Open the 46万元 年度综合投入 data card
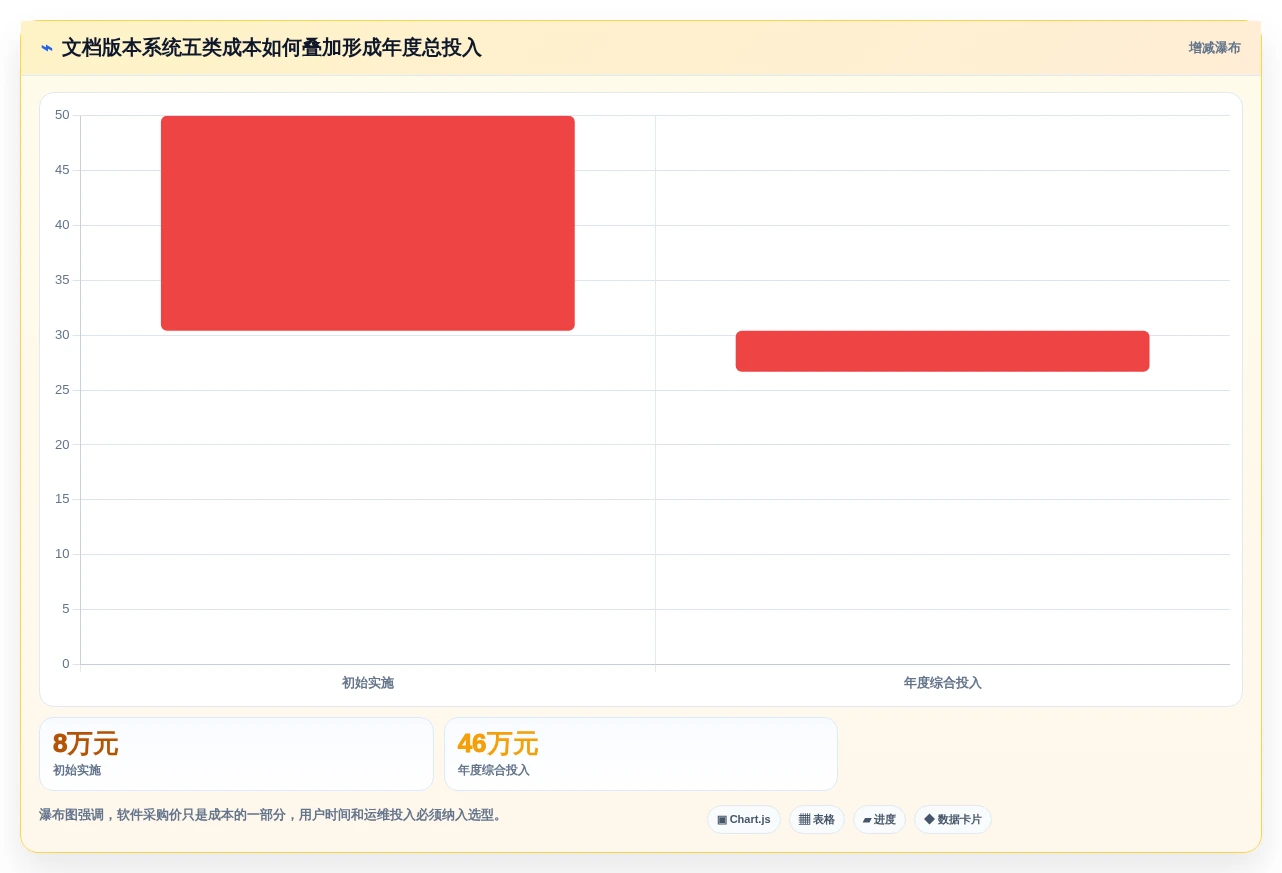Screen dimensions: 1282x873 pyautogui.click(x=641, y=754)
